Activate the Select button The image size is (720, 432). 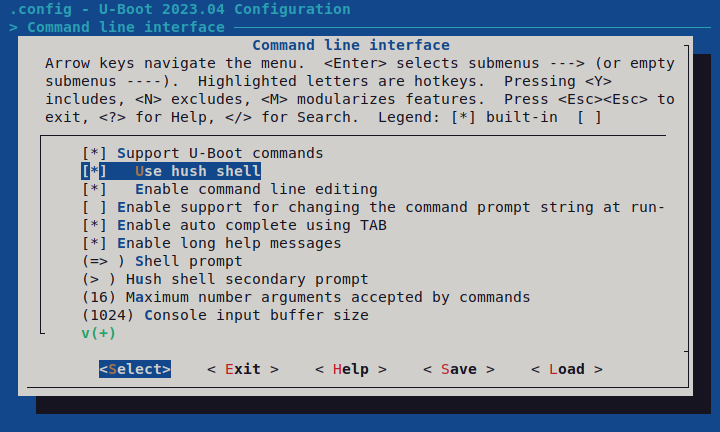coord(135,369)
